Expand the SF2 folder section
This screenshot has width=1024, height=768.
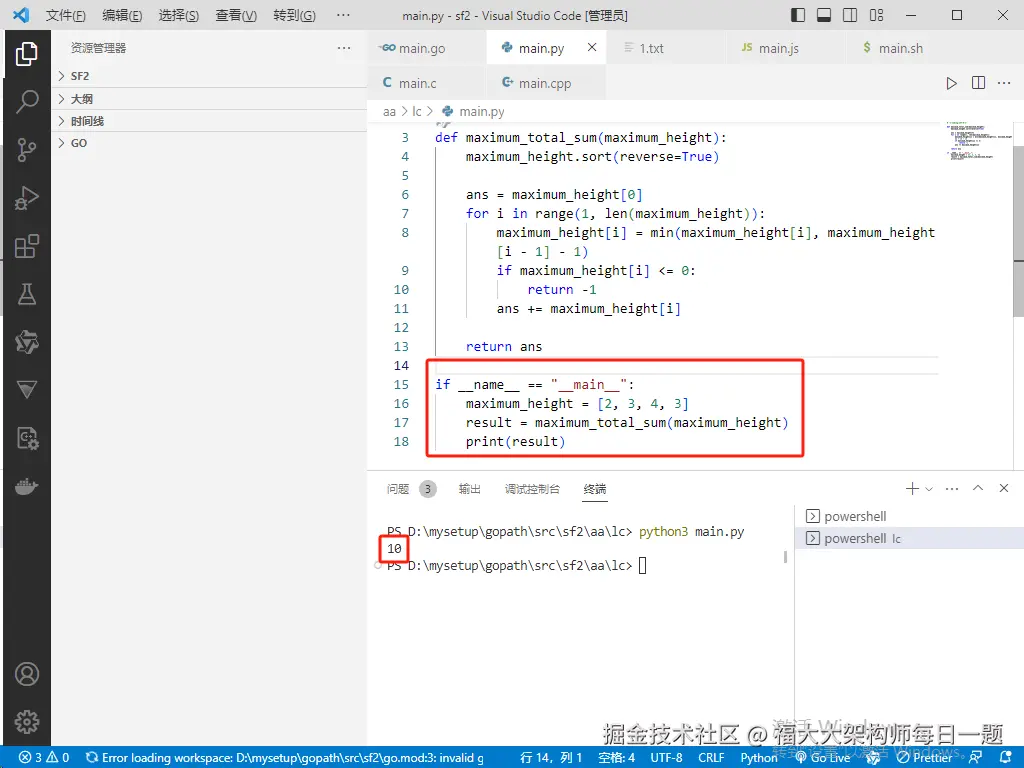click(209, 76)
